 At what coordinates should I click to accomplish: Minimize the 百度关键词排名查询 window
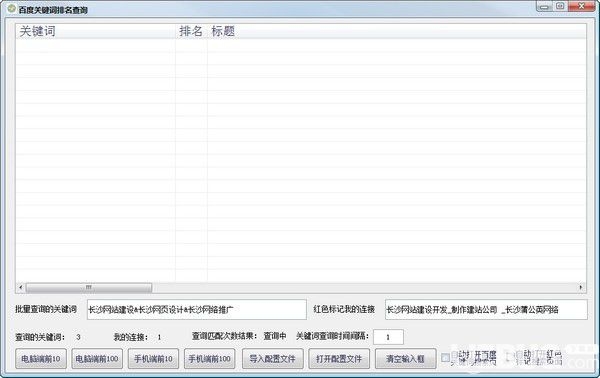(x=545, y=7)
